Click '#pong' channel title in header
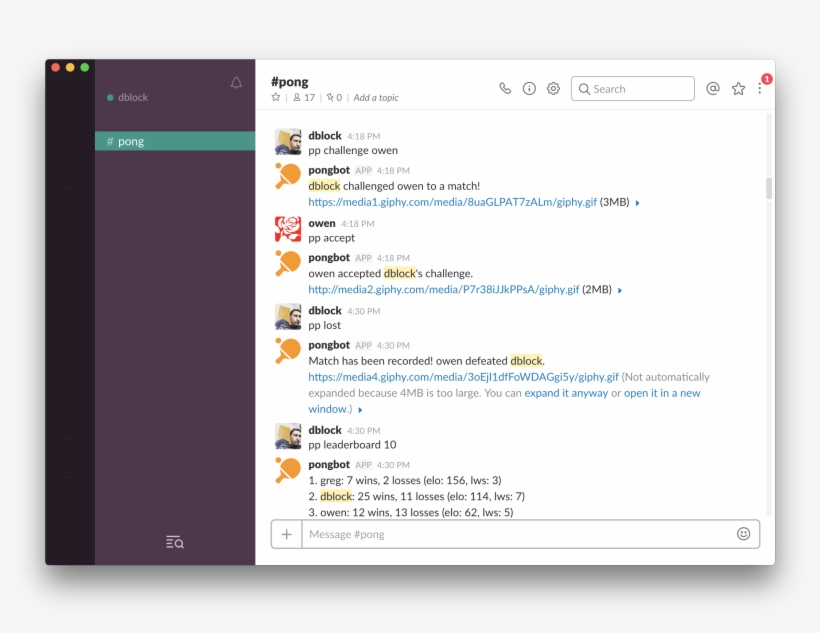Viewport: 820px width, 633px height. pyautogui.click(x=290, y=82)
